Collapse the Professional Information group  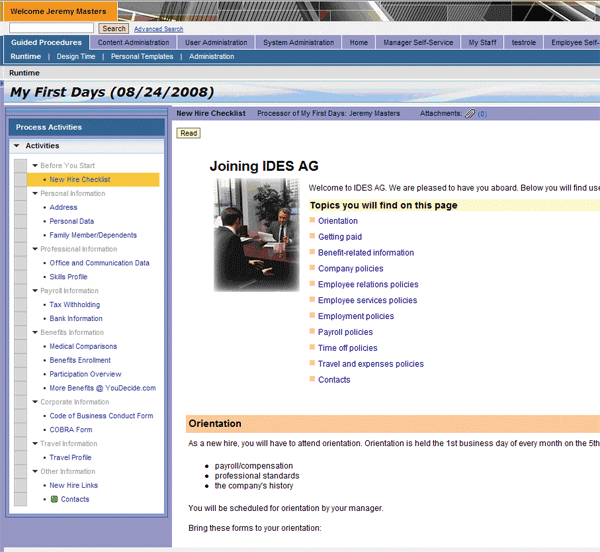pos(35,249)
